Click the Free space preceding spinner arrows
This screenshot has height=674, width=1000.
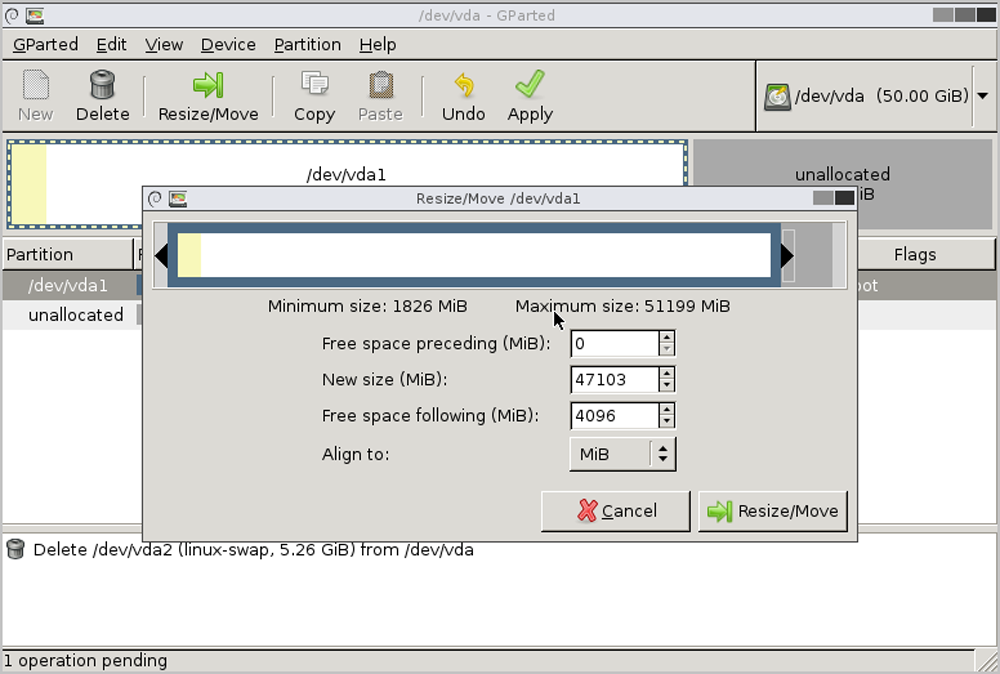pos(667,344)
